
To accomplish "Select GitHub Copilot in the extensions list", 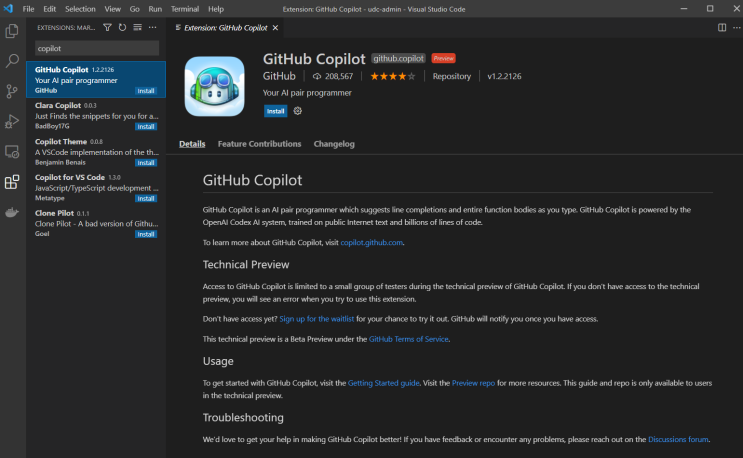I will [x=96, y=80].
